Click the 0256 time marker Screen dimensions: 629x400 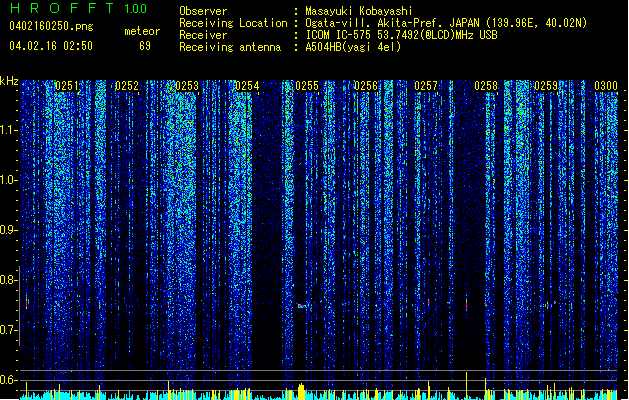pos(366,86)
